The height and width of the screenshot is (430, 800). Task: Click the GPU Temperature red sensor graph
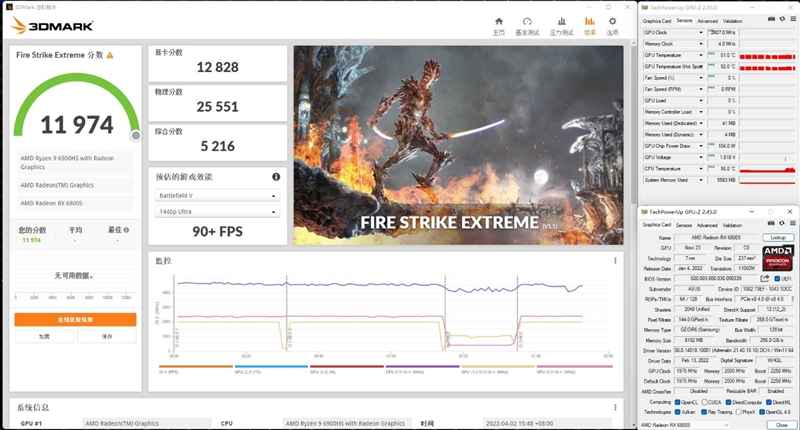(x=767, y=55)
